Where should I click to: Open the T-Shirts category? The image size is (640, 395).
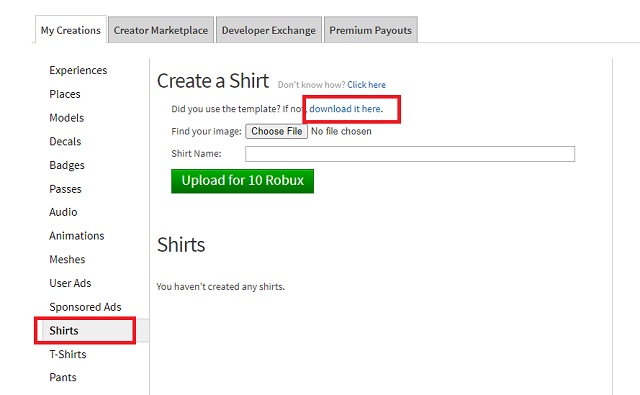(68, 354)
